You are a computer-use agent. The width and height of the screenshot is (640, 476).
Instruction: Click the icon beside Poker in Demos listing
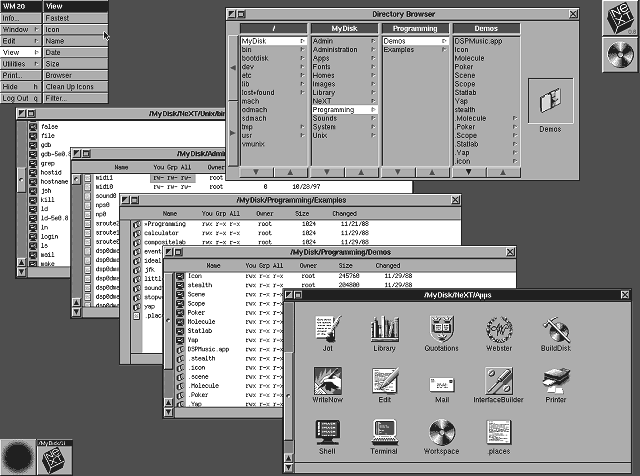pyautogui.click(x=180, y=313)
